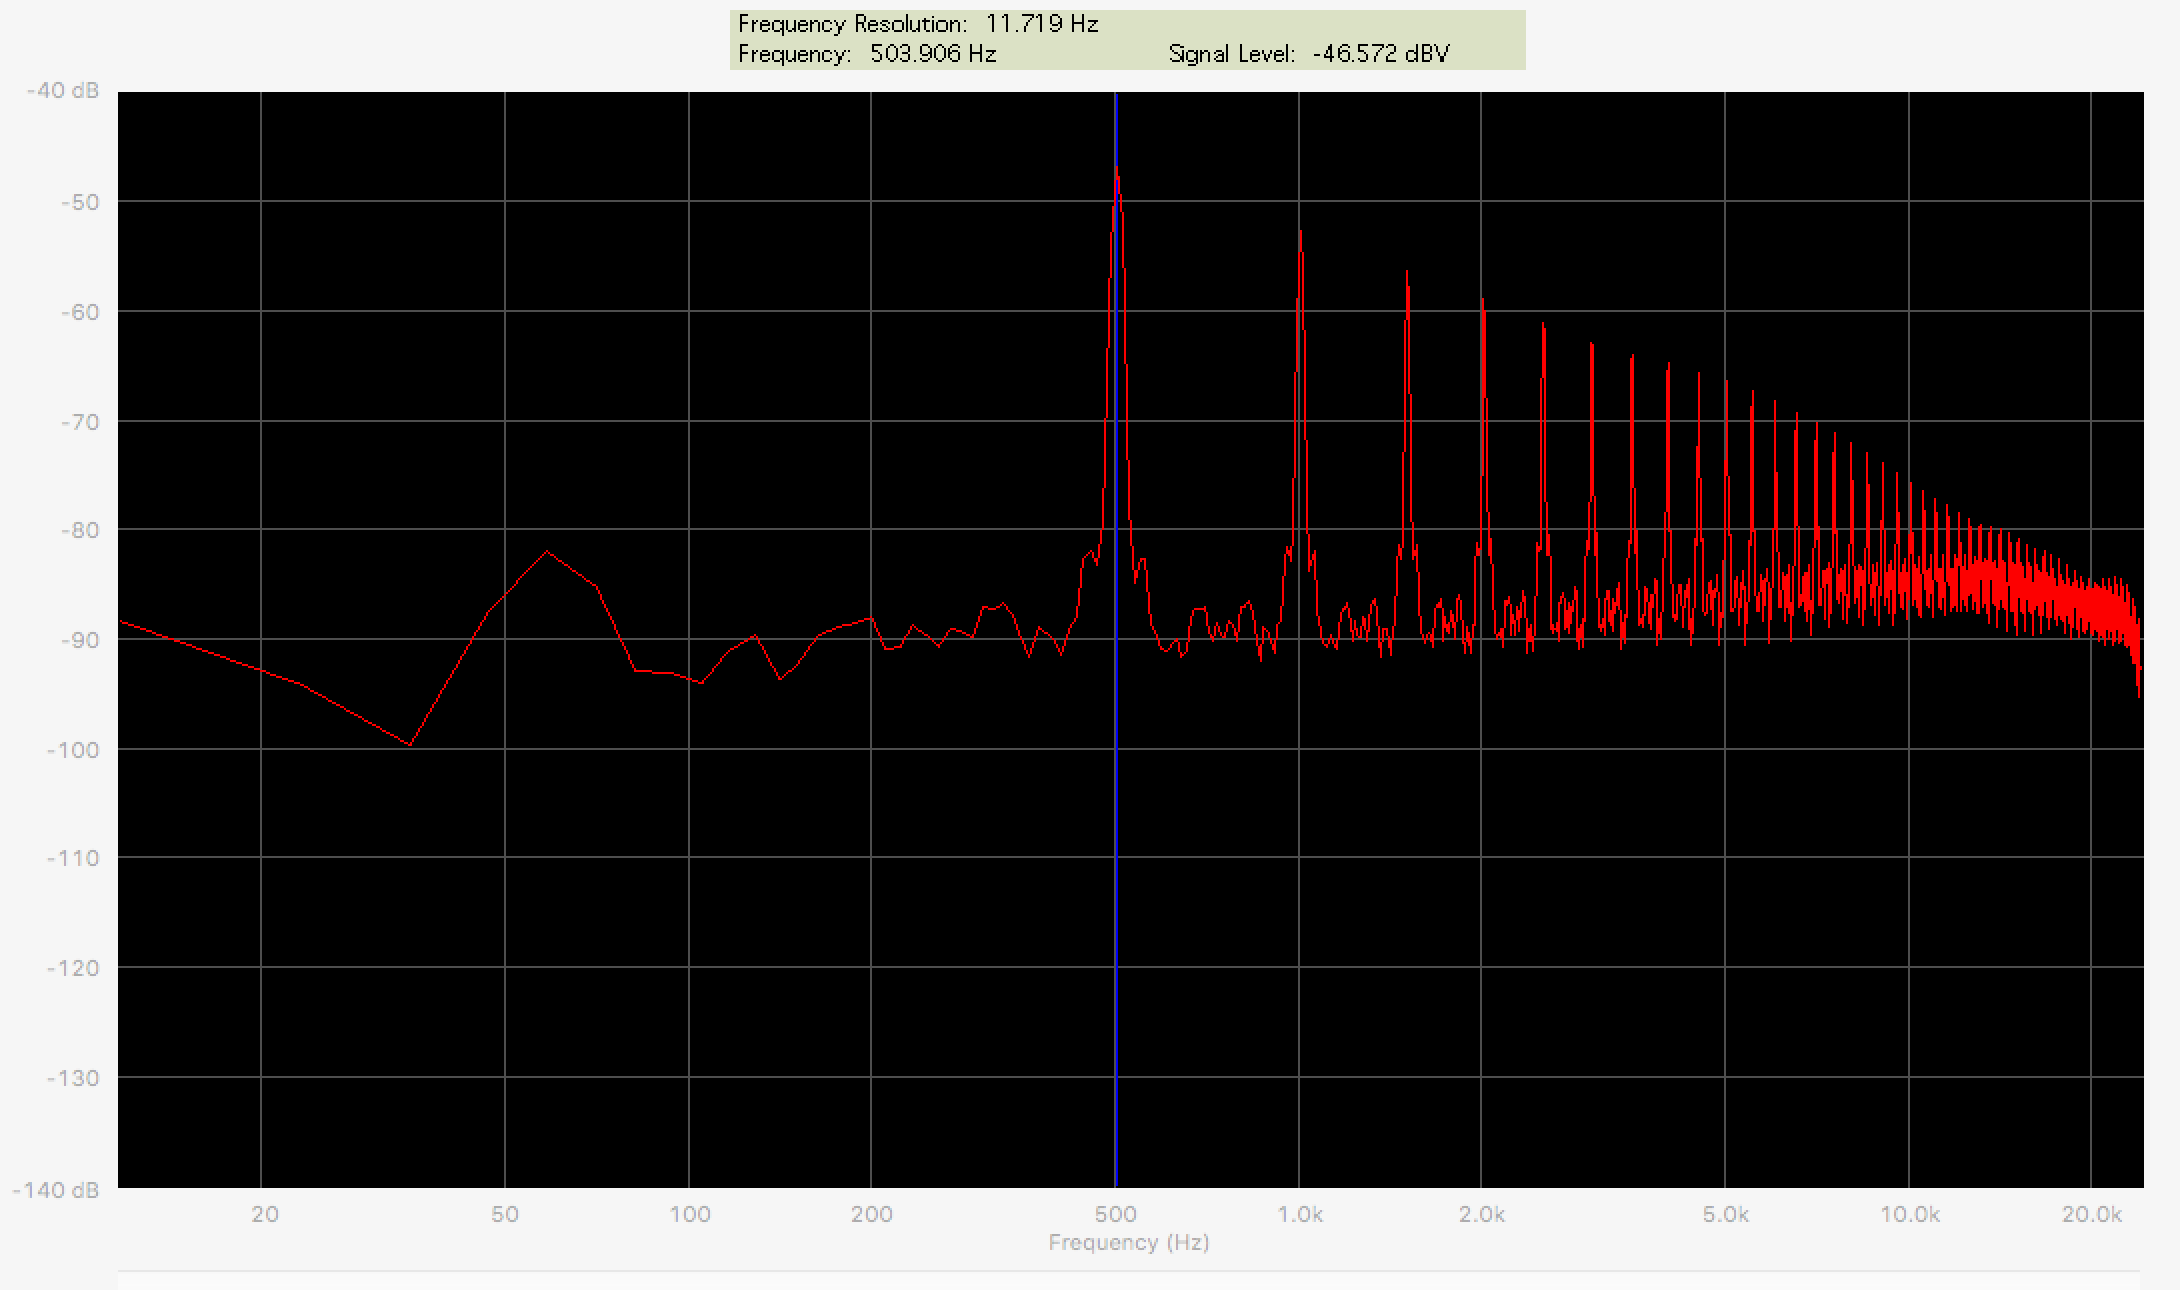Click the '-120' level axis label
Image resolution: width=2180 pixels, height=1290 pixels.
tap(73, 968)
